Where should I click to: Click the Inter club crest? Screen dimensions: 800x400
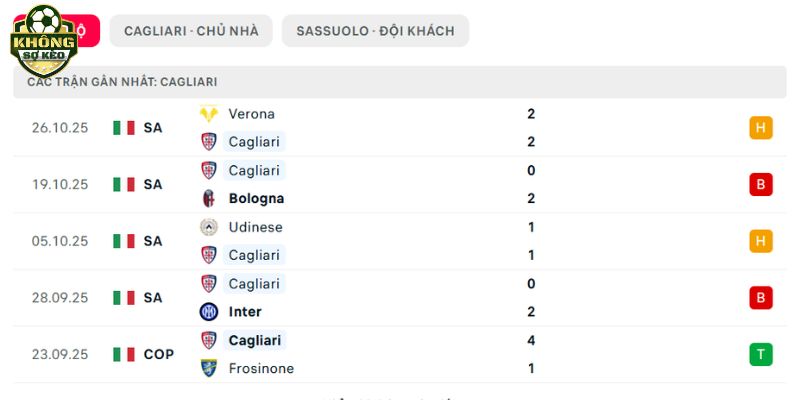(209, 312)
